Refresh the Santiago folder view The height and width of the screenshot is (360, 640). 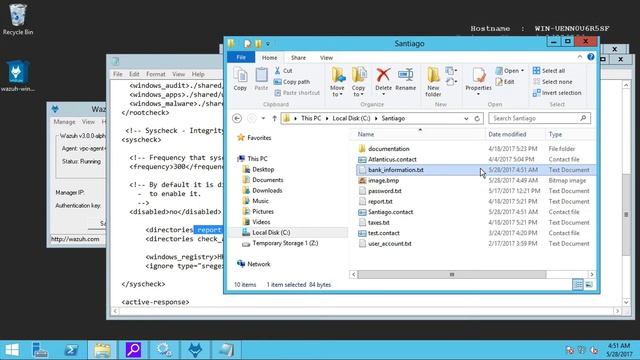pos(477,118)
